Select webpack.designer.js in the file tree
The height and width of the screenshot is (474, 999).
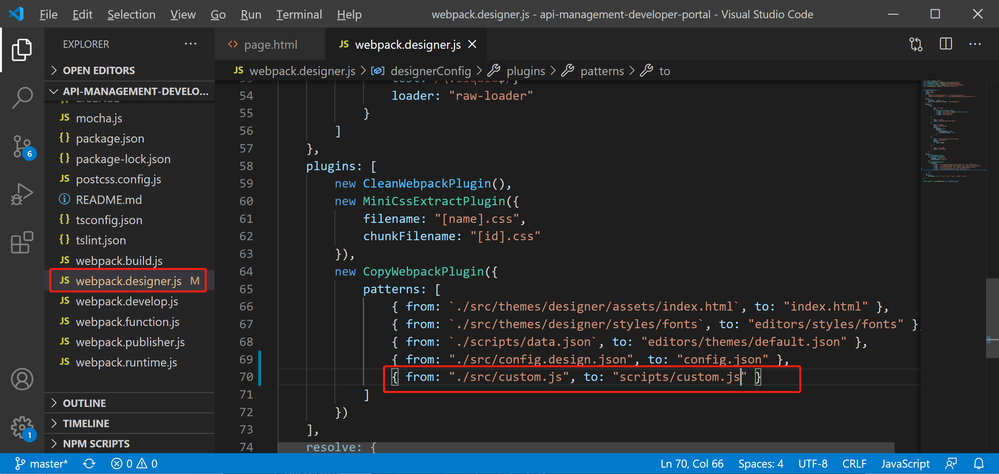[x=130, y=281]
